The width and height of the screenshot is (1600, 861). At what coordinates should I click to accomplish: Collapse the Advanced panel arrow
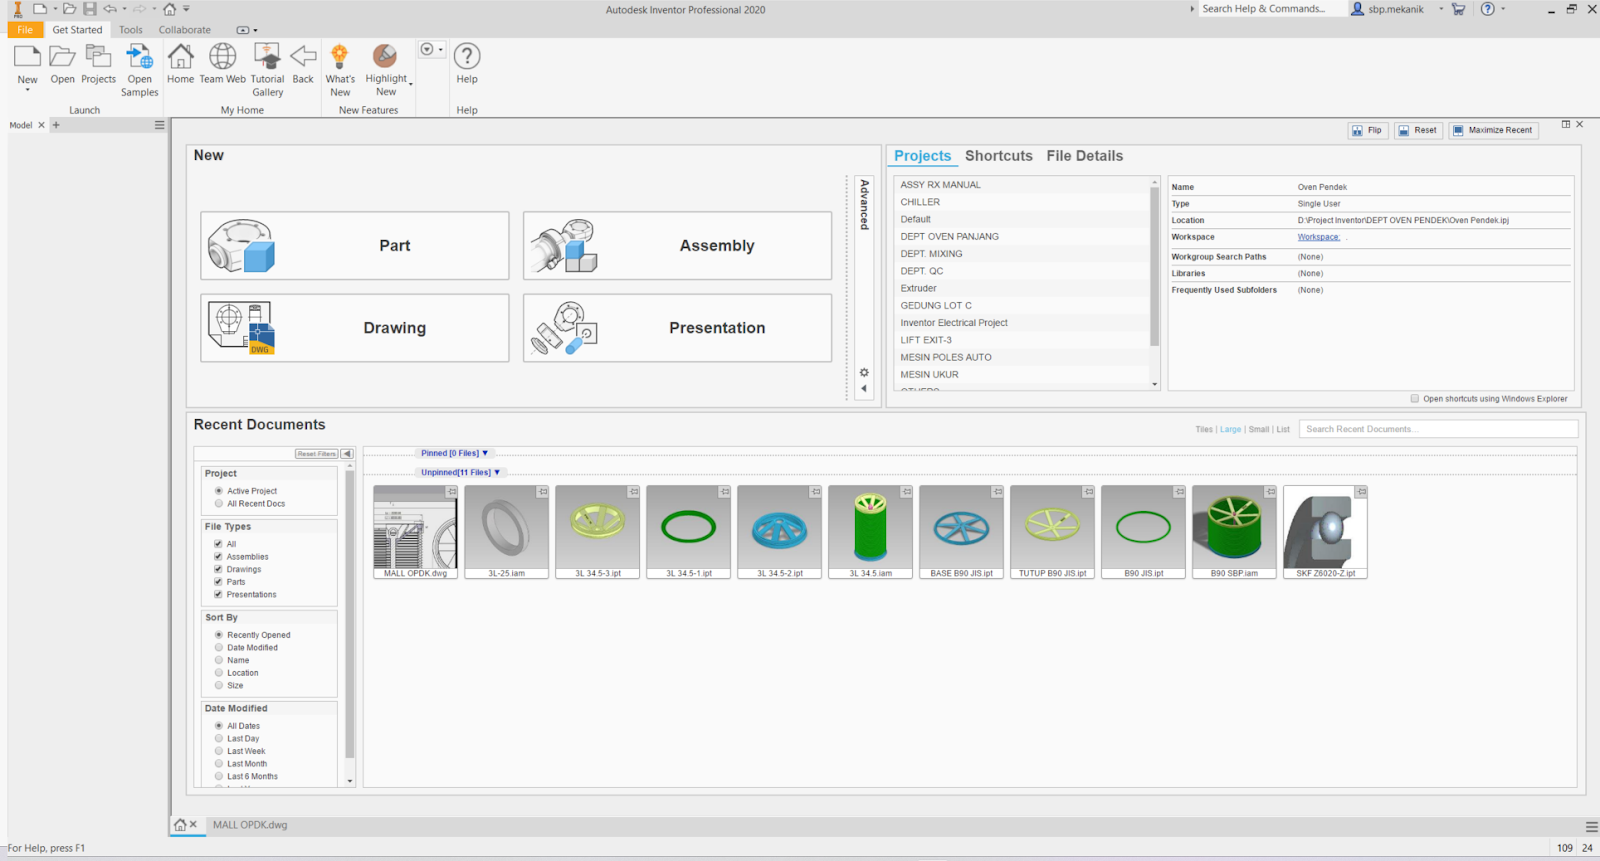[864, 389]
